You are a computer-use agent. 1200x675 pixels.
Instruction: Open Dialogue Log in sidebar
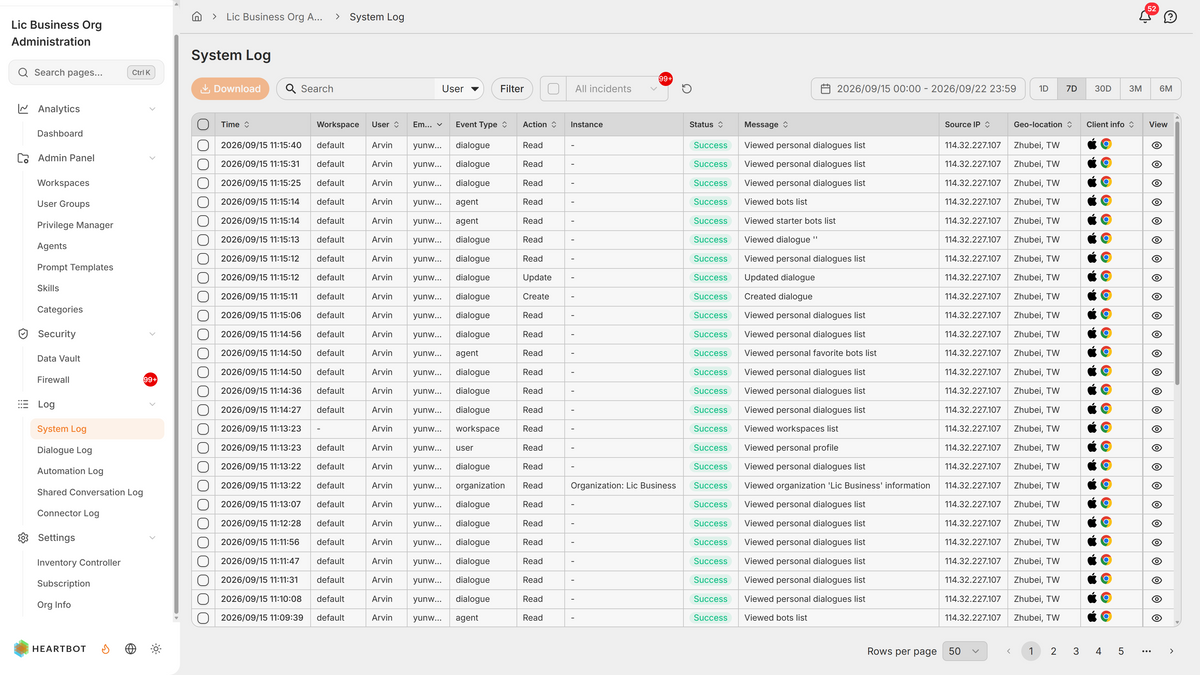tap(65, 450)
